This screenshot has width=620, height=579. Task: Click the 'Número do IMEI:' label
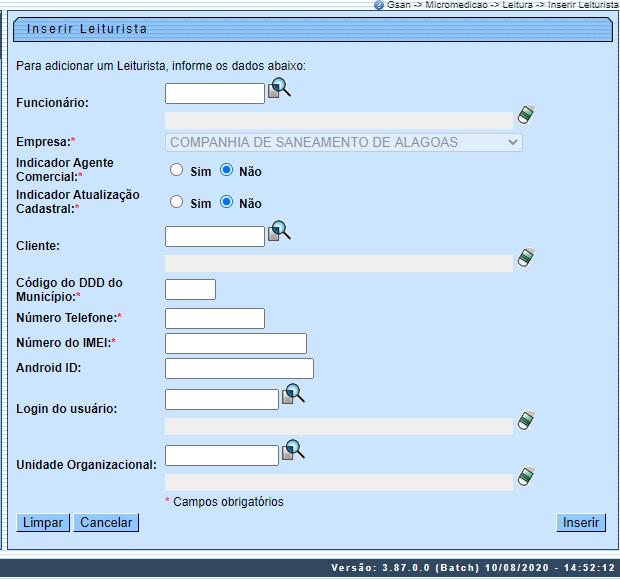pos(66,342)
